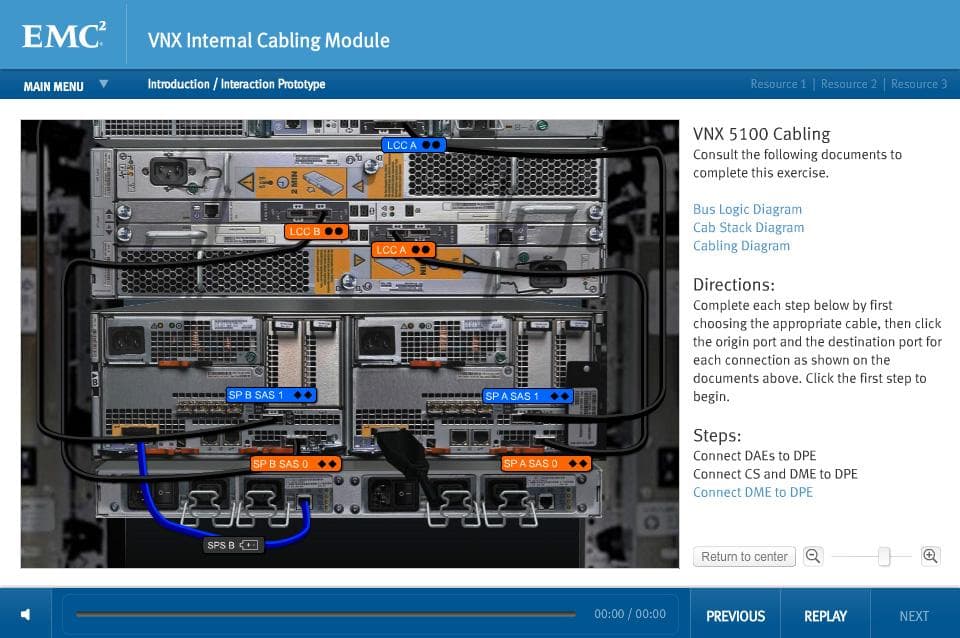
Task: Click the zoom level slider handle
Action: tap(884, 557)
